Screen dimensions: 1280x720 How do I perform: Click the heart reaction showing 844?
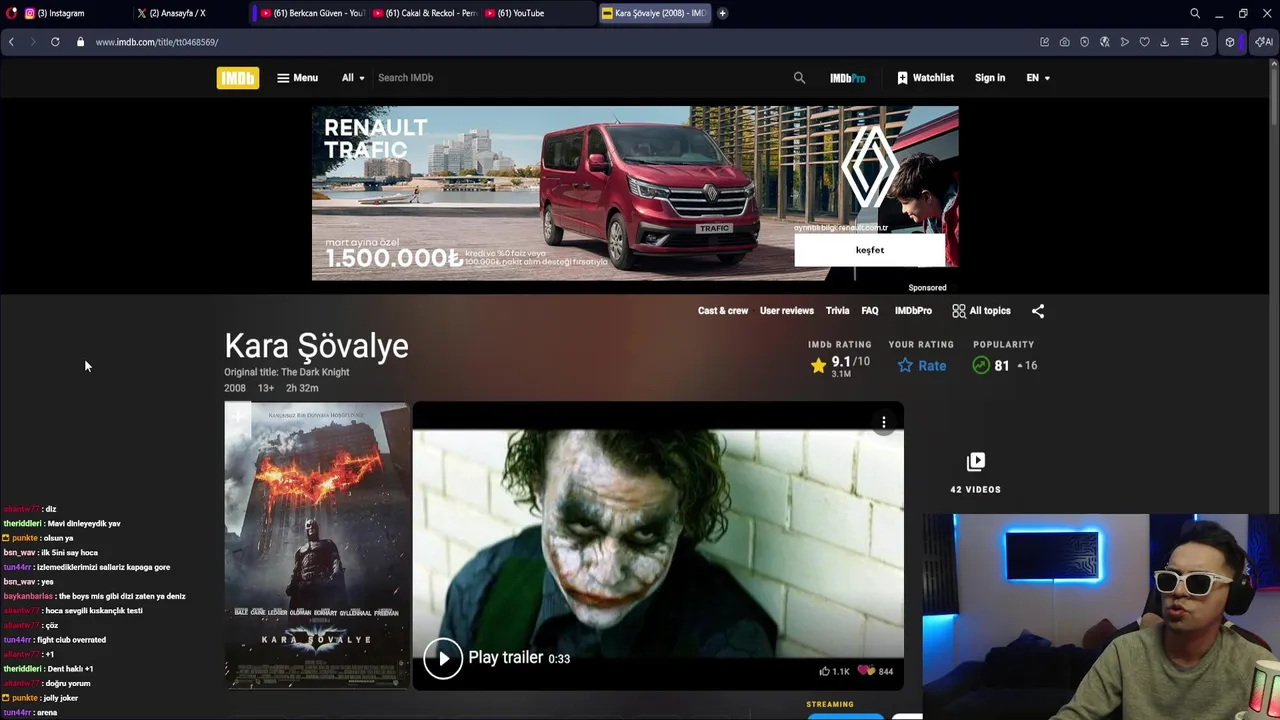[x=875, y=671]
